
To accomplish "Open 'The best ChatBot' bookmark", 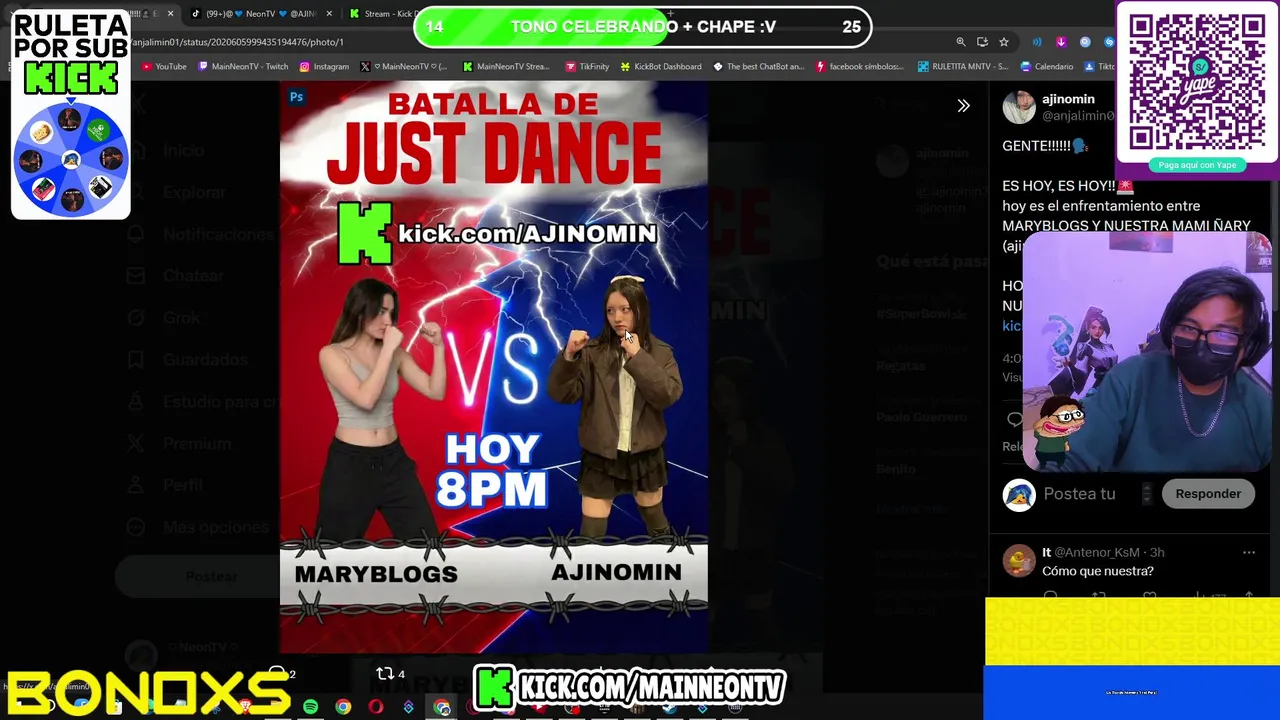I will pyautogui.click(x=758, y=67).
